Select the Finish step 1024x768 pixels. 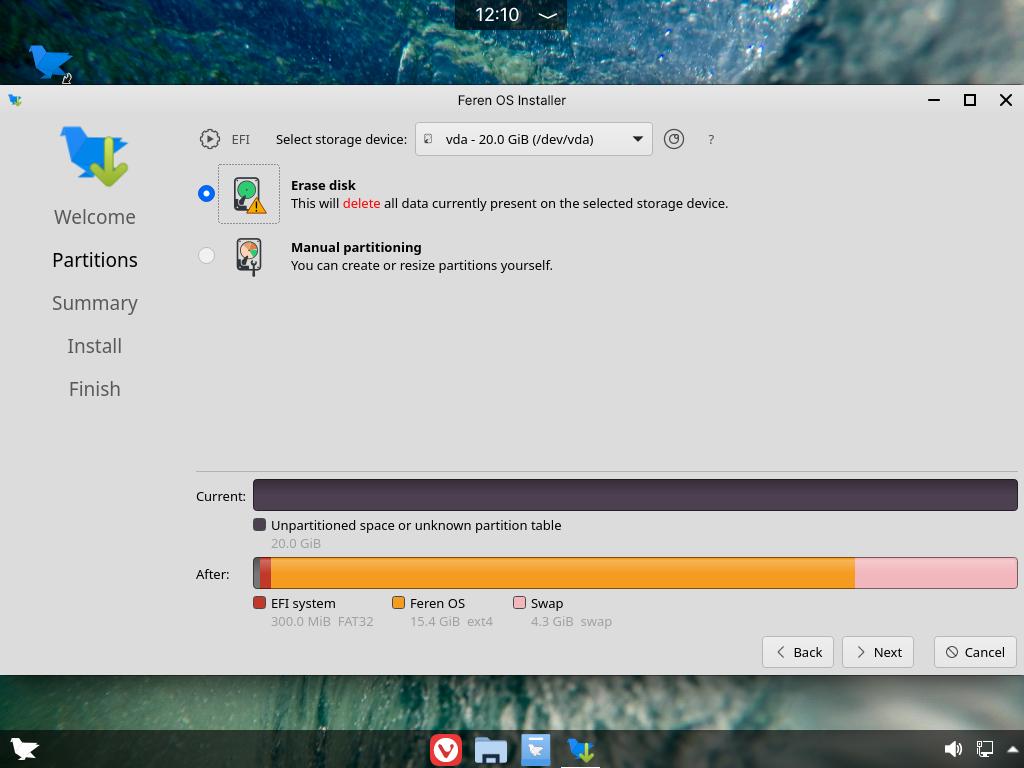(95, 389)
